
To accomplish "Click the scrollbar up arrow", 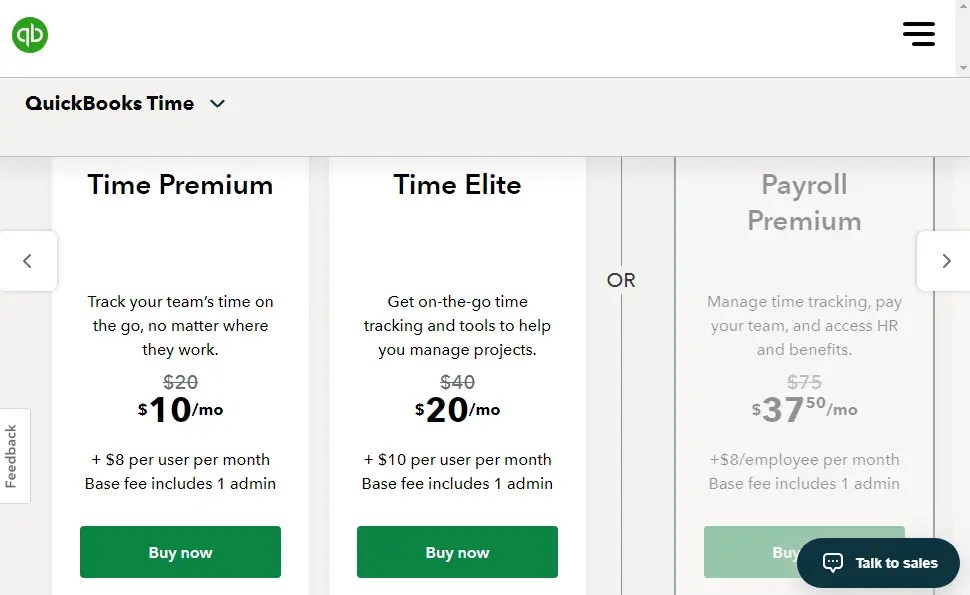I will coord(963,8).
